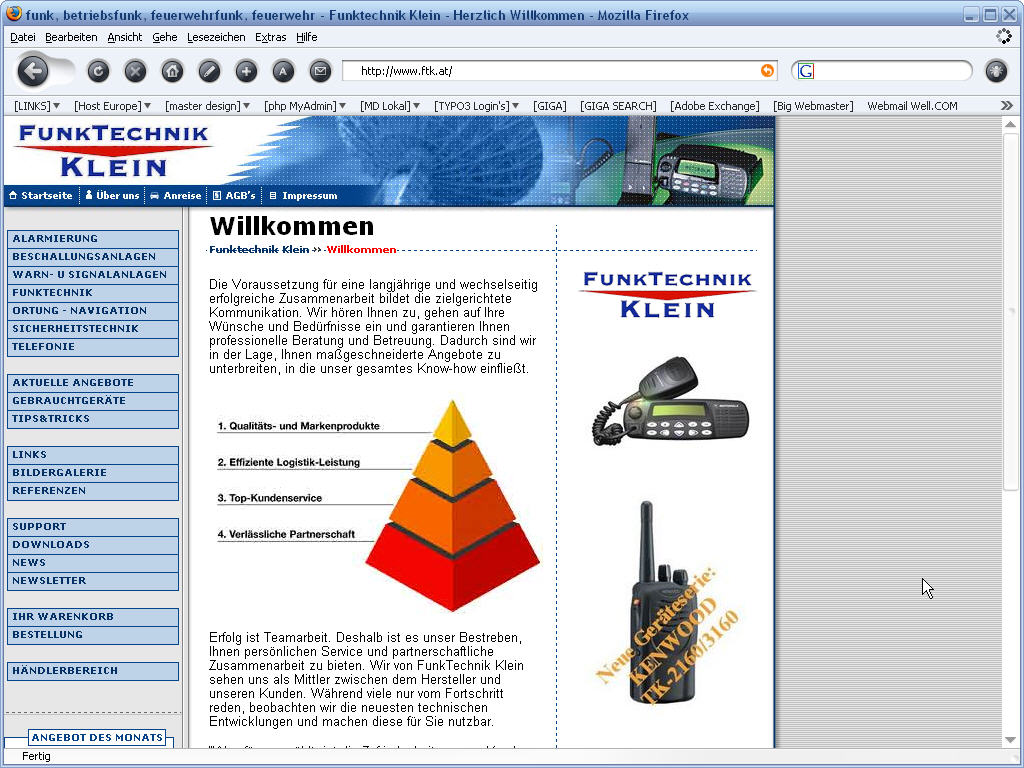Click the mobile radio with microphone image
Image resolution: width=1024 pixels, height=768 pixels.
tap(669, 402)
